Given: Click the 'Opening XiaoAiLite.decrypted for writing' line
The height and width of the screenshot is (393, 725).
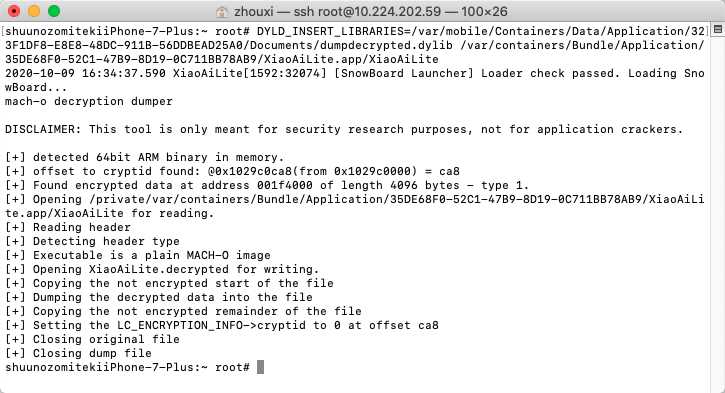Looking at the screenshot, I should [162, 269].
